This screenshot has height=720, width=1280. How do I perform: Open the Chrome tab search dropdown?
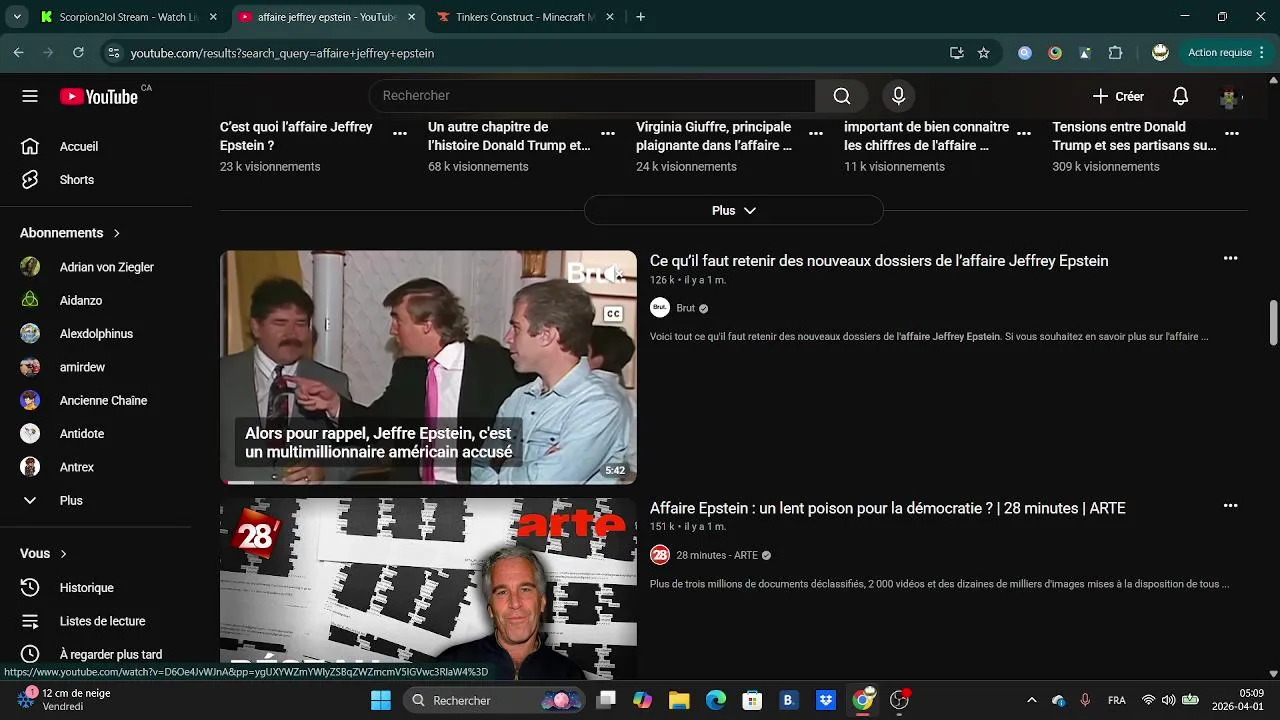(x=17, y=17)
